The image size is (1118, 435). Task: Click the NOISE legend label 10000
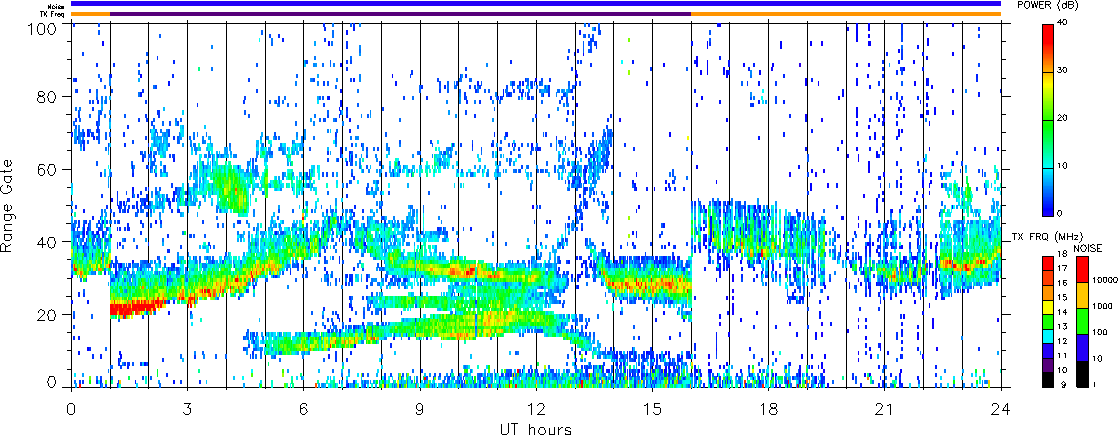click(1104, 281)
